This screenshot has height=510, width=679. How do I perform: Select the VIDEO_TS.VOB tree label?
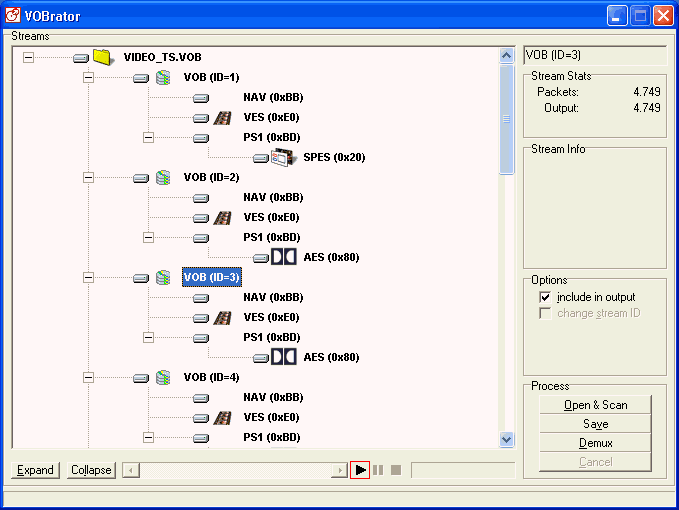tap(162, 57)
